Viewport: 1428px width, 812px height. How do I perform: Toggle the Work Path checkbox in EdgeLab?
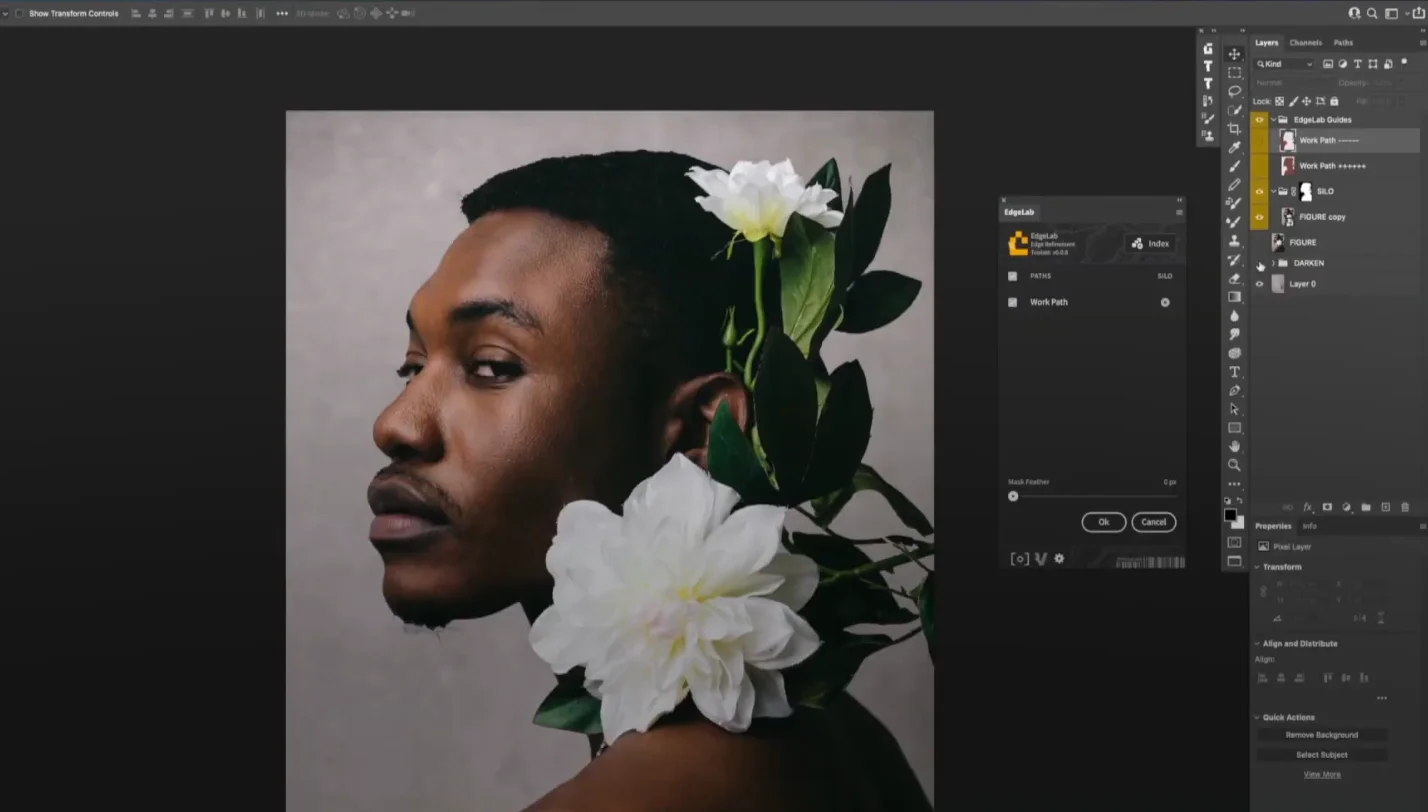pos(1012,302)
